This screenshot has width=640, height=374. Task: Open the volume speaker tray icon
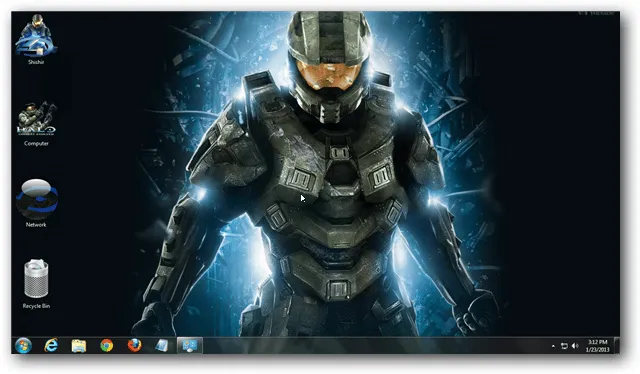pos(575,346)
